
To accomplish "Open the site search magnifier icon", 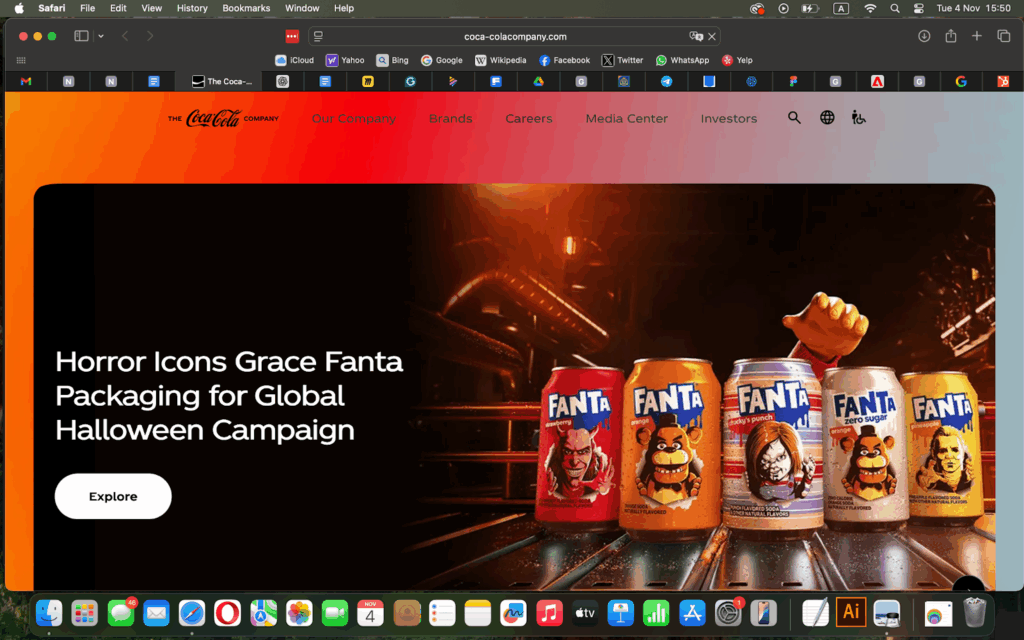I will 794,117.
